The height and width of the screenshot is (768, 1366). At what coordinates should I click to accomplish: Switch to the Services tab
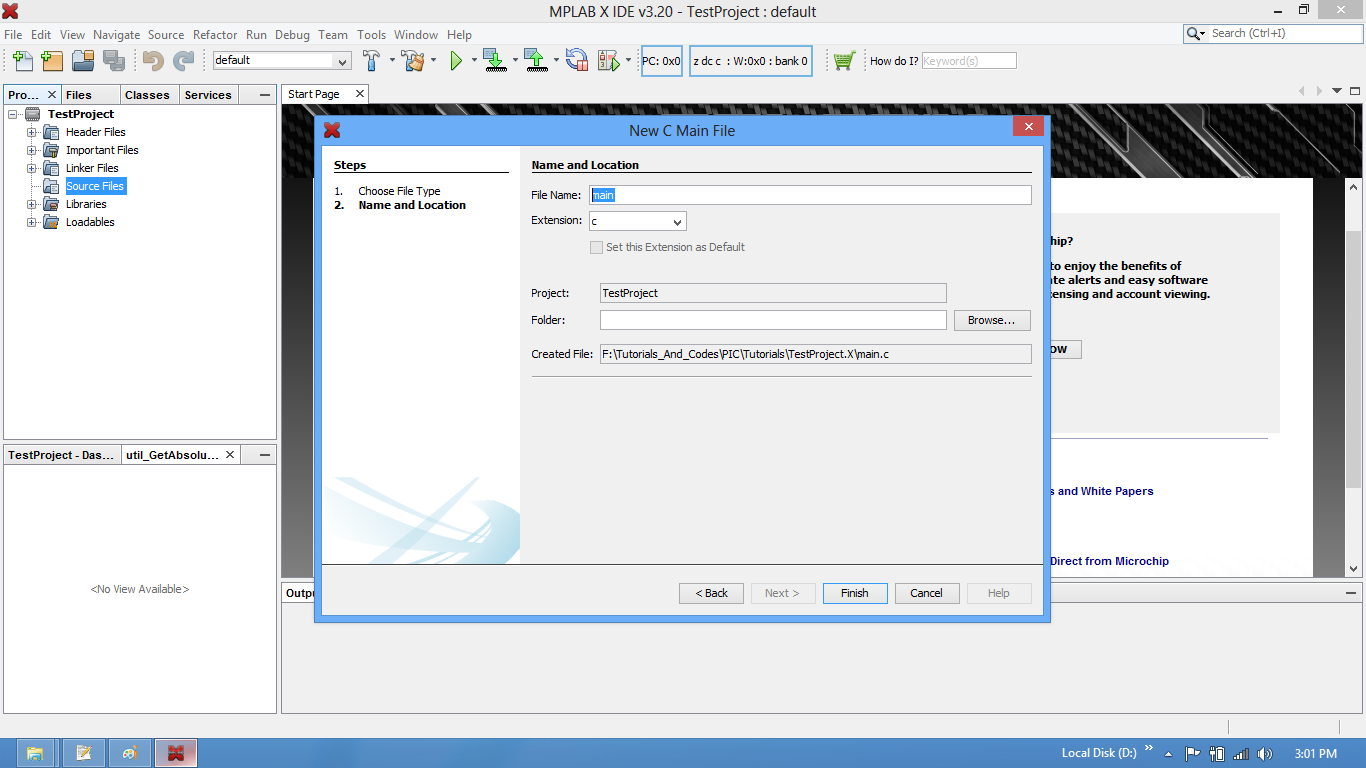coord(208,95)
